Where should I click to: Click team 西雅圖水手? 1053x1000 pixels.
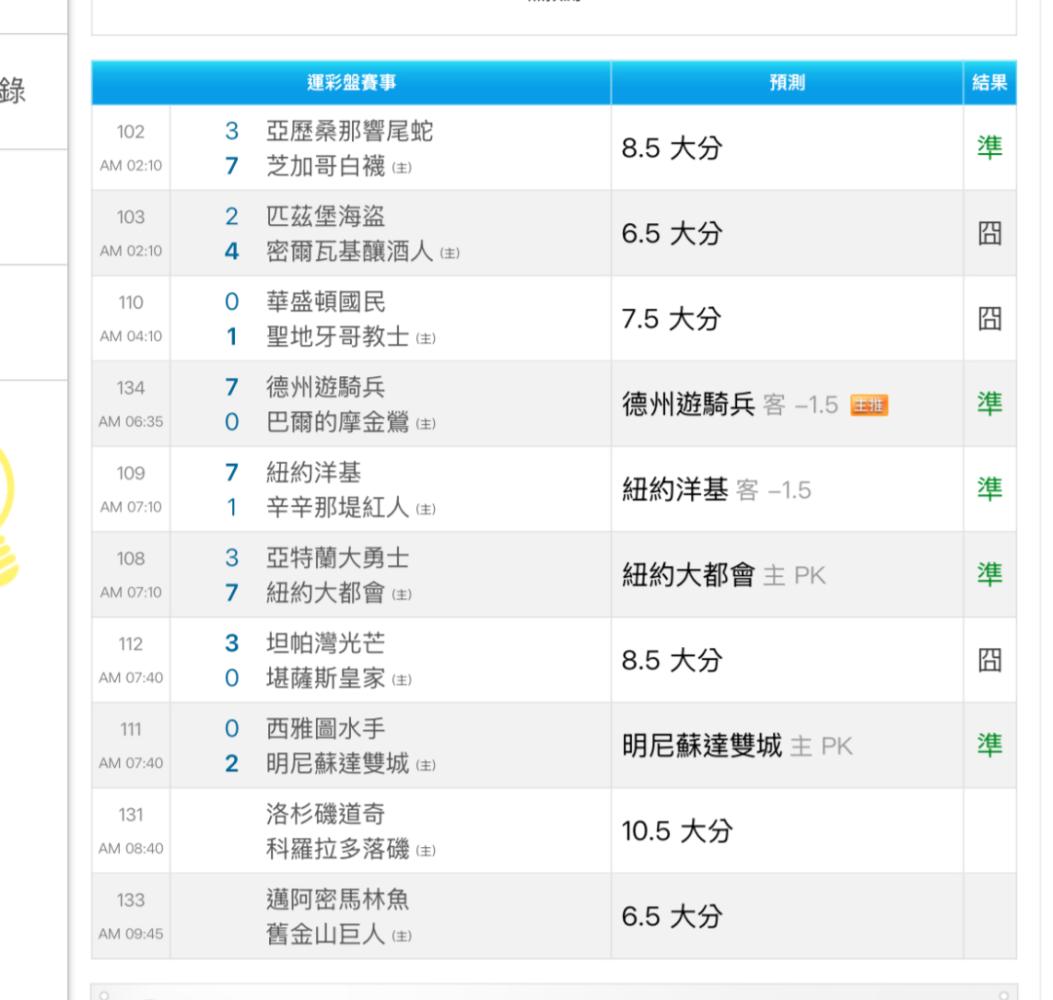(x=326, y=728)
